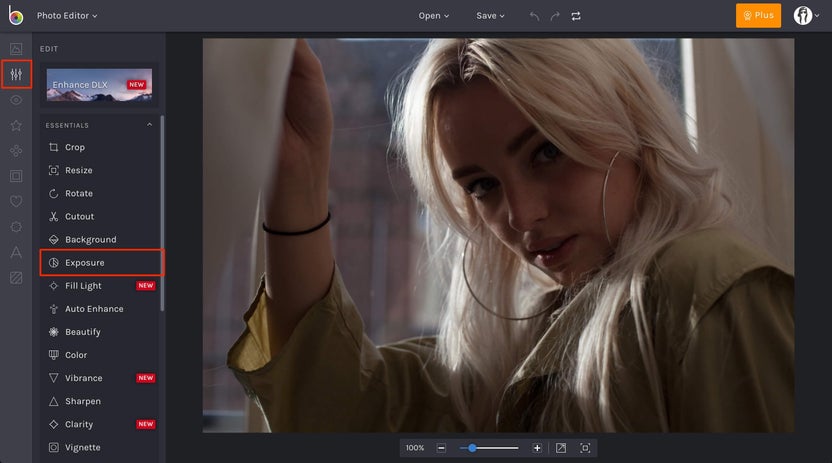
Task: Open the Frames panel icon
Action: [16, 176]
